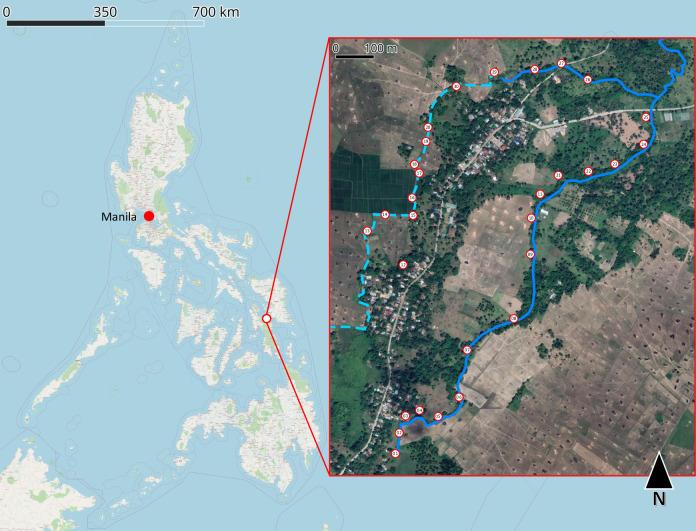This screenshot has height=531, width=696.
Task: Select sampling marker number 12 in village
Action: 403,265
